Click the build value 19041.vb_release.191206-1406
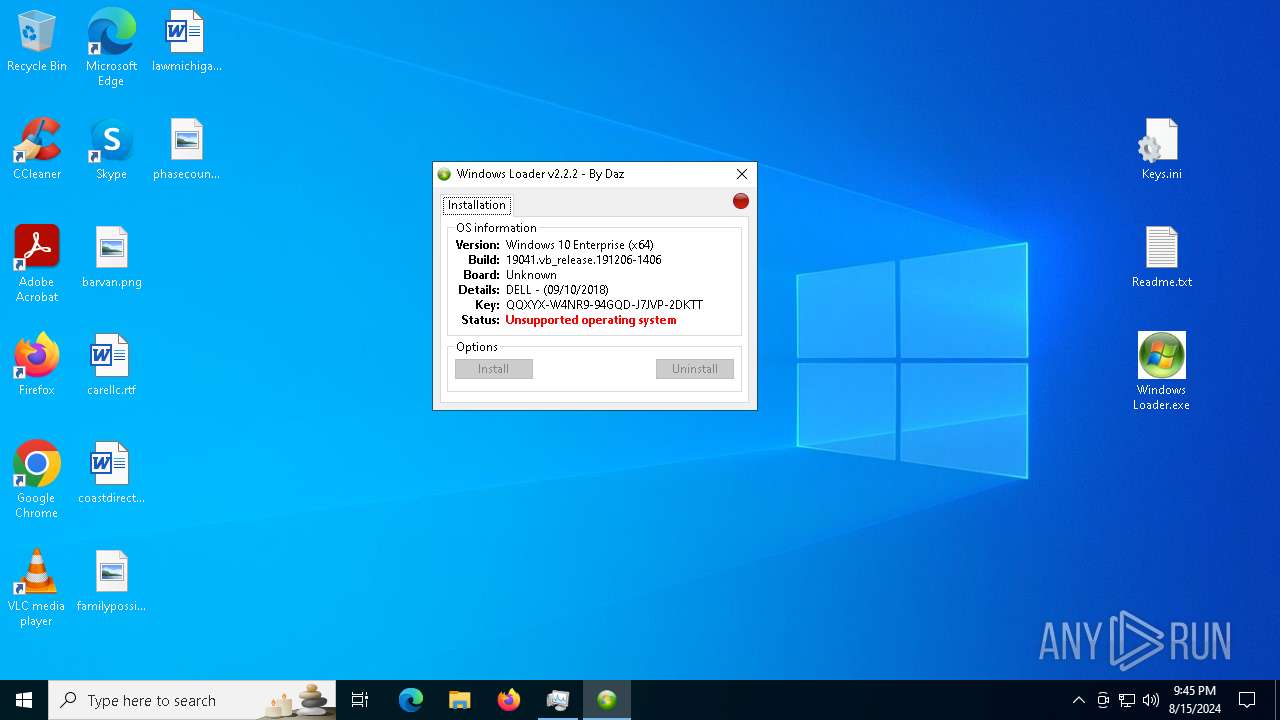This screenshot has width=1280, height=720. (x=583, y=260)
